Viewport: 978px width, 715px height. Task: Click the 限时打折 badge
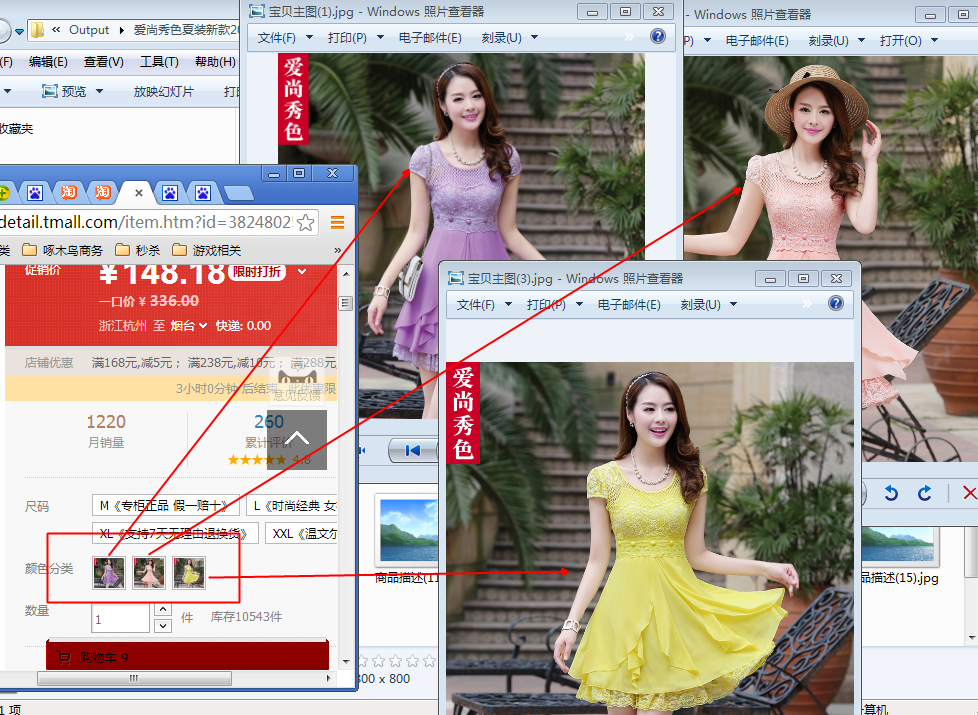258,271
